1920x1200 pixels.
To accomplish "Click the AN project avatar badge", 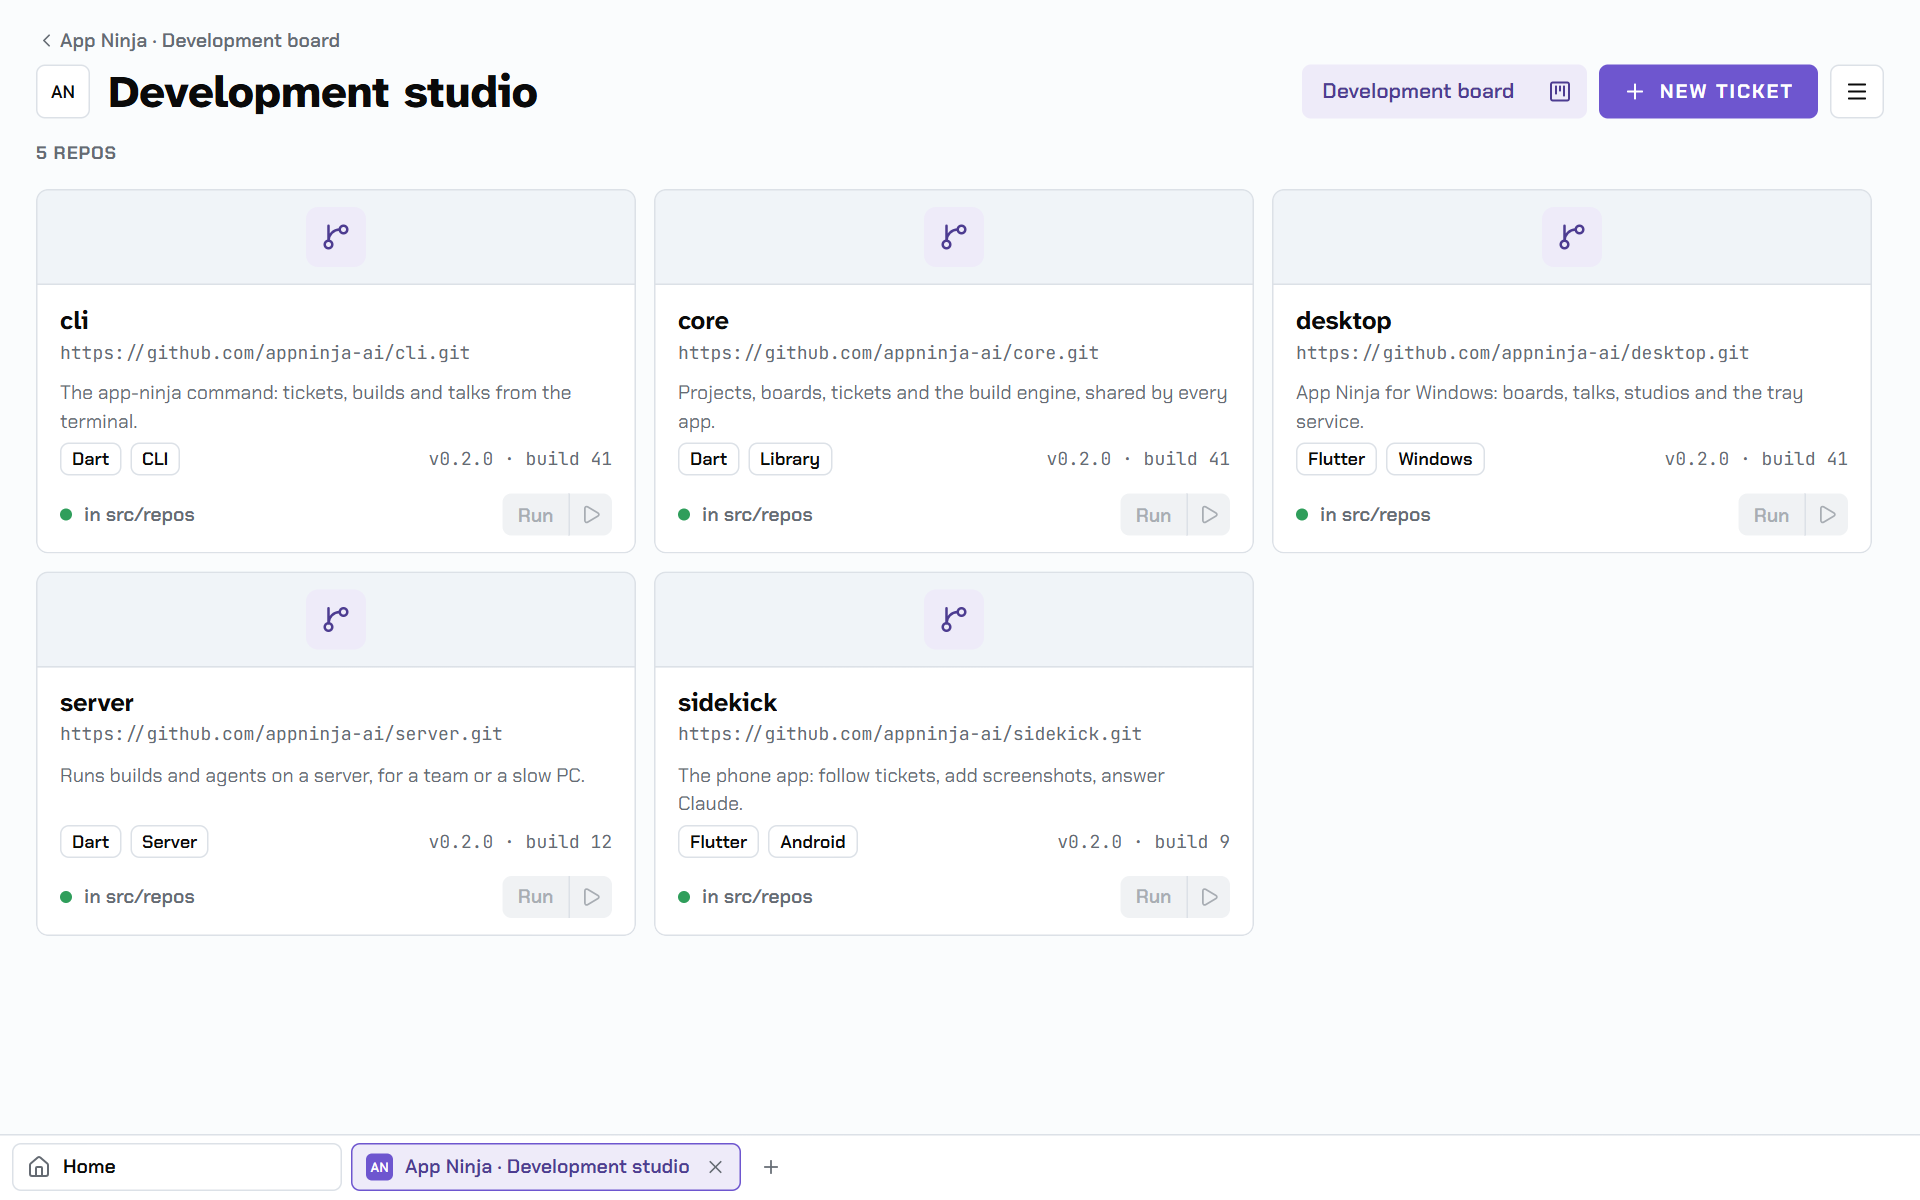I will click(63, 92).
